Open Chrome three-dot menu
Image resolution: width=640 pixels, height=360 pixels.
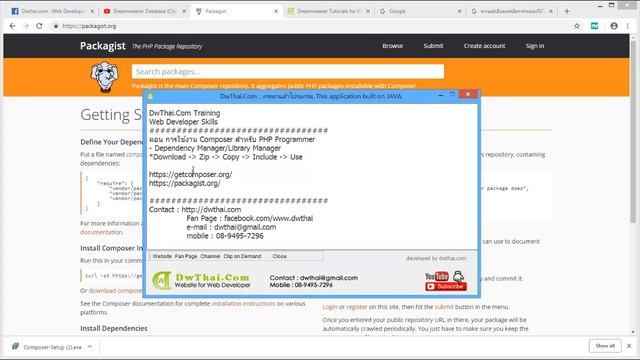(627, 26)
